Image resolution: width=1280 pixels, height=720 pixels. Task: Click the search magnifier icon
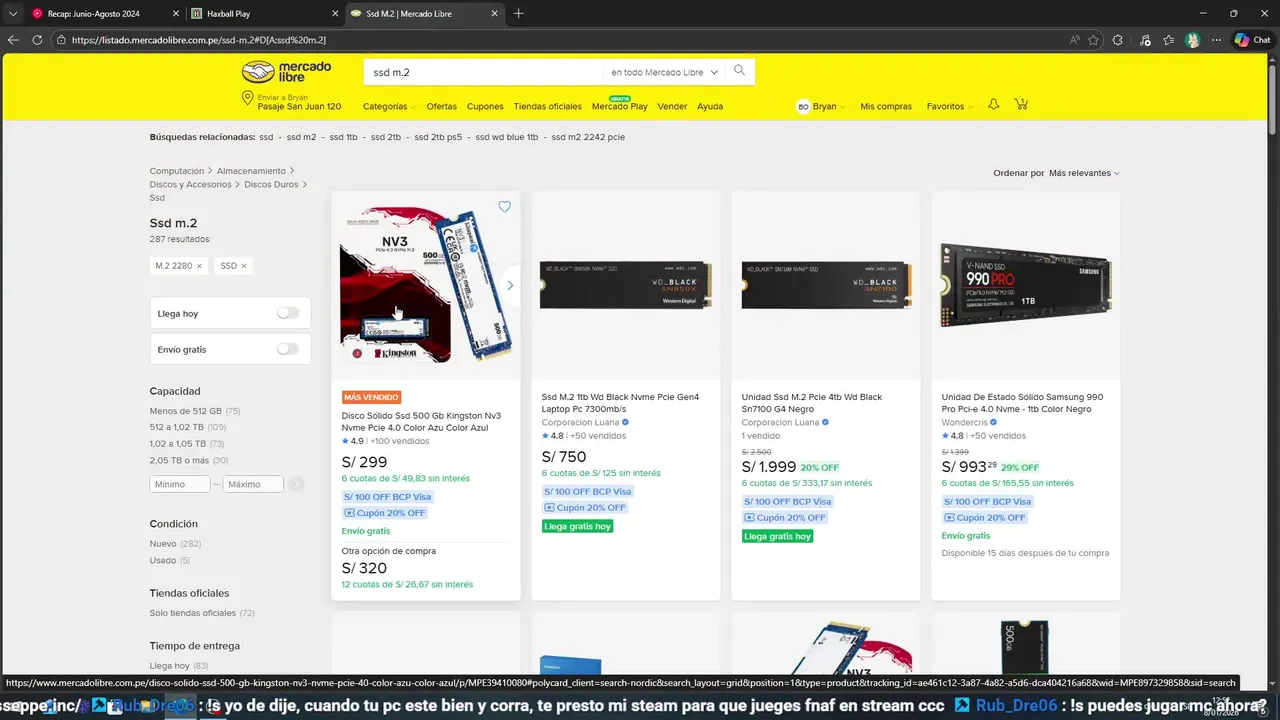740,71
